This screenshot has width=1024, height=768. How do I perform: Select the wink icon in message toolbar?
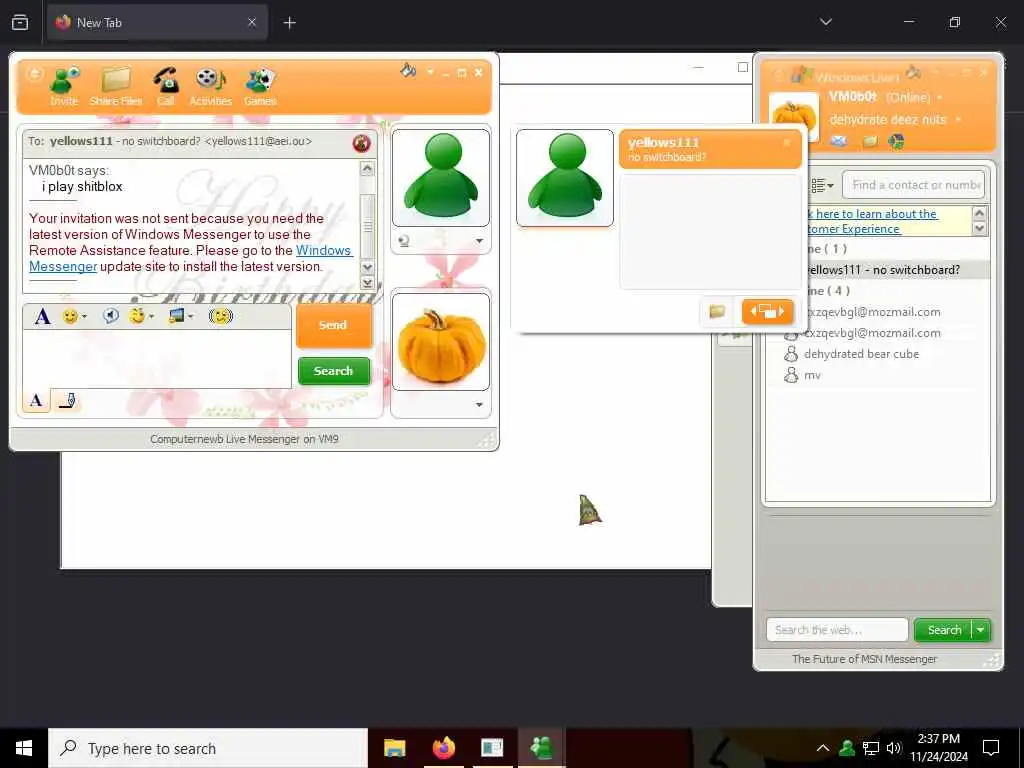(x=136, y=316)
